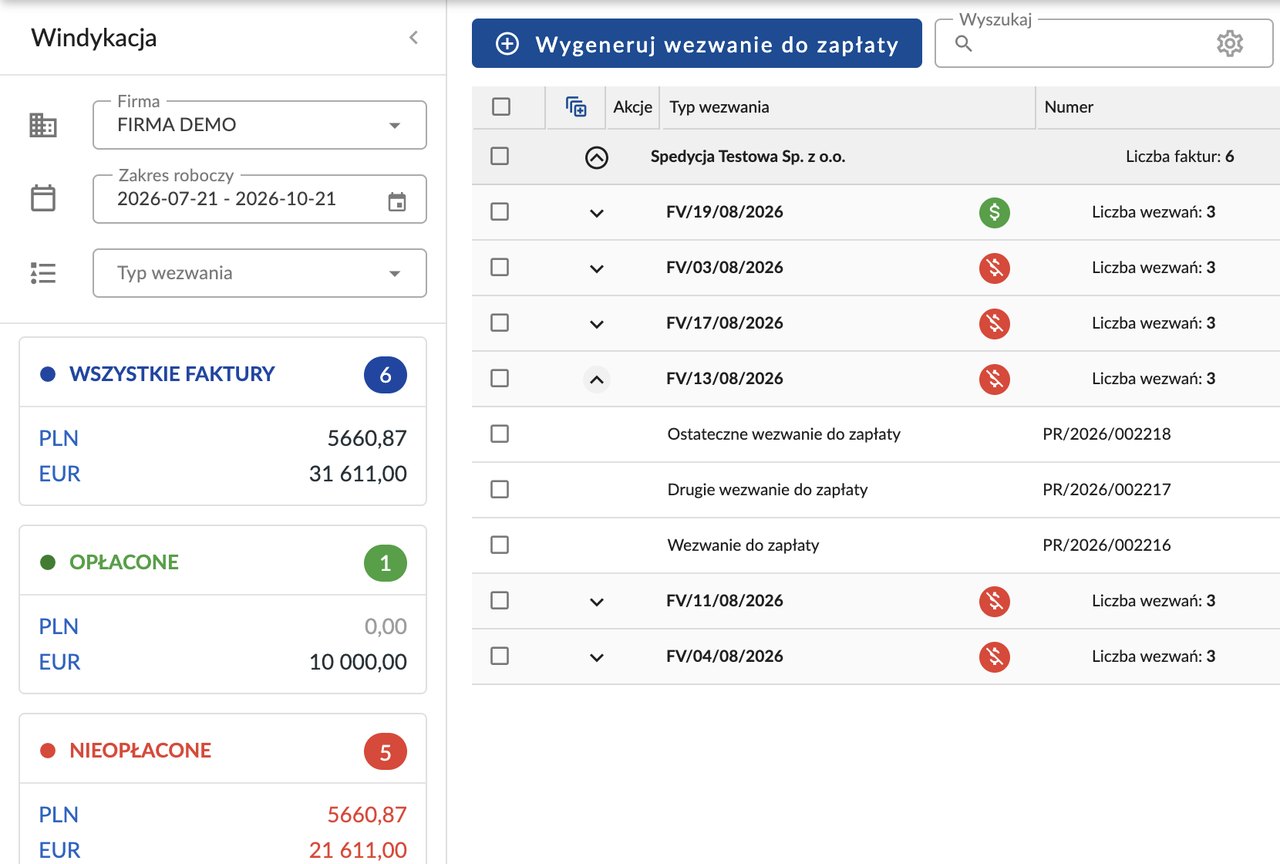
Task: Filter by OPŁACONE card
Action: [x=223, y=609]
